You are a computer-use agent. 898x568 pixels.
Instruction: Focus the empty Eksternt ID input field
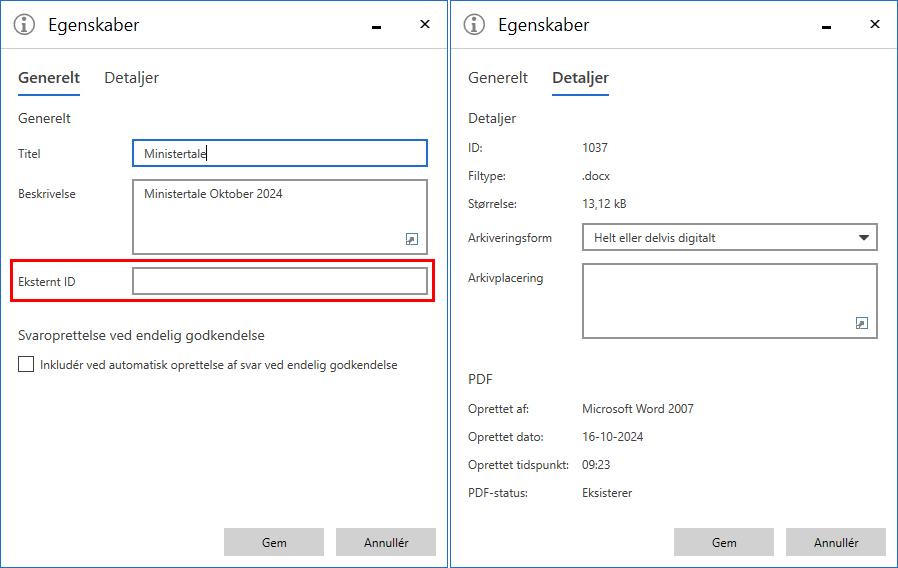point(280,282)
